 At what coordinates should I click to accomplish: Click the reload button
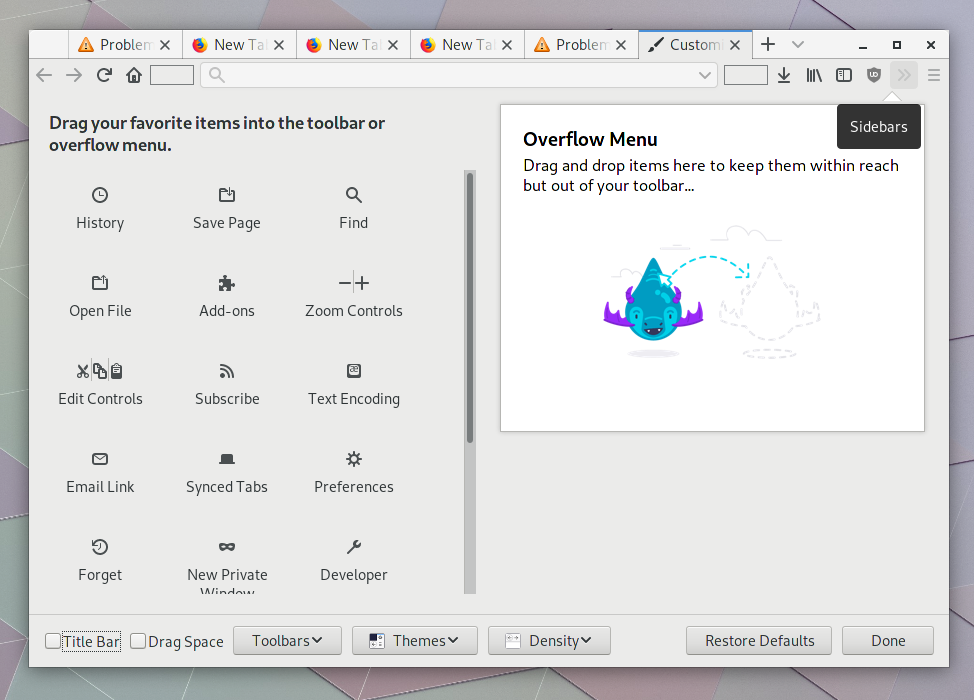[104, 75]
